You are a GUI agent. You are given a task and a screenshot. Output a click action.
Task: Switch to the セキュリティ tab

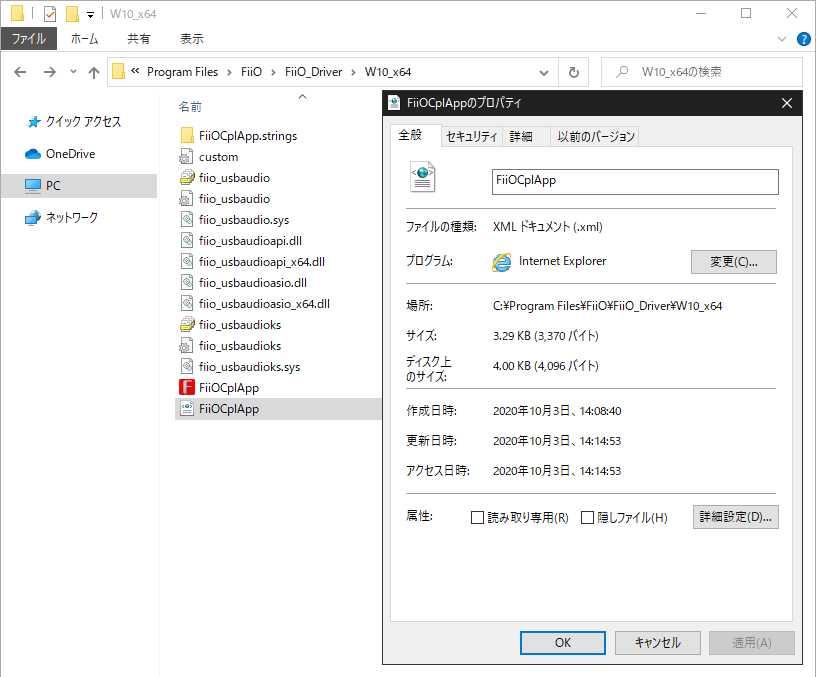pos(471,137)
